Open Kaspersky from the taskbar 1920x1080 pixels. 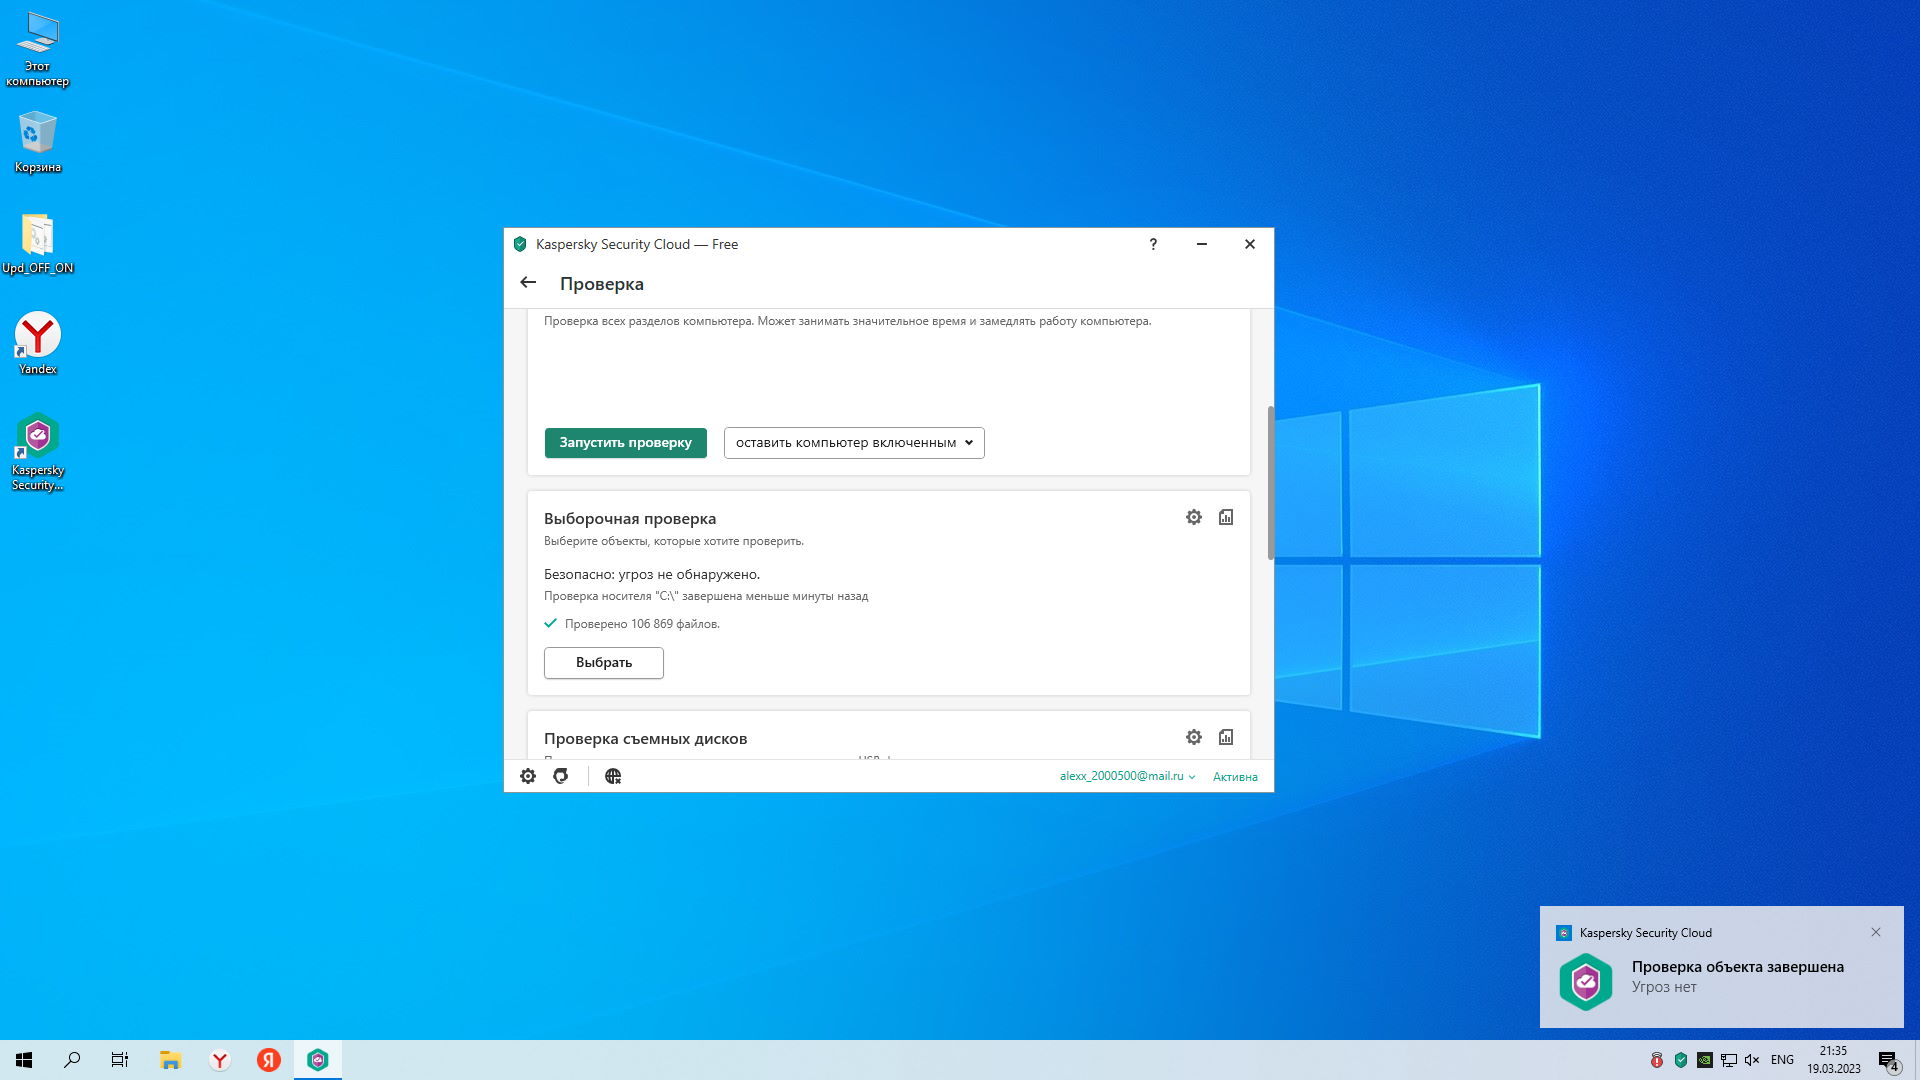pyautogui.click(x=318, y=1060)
